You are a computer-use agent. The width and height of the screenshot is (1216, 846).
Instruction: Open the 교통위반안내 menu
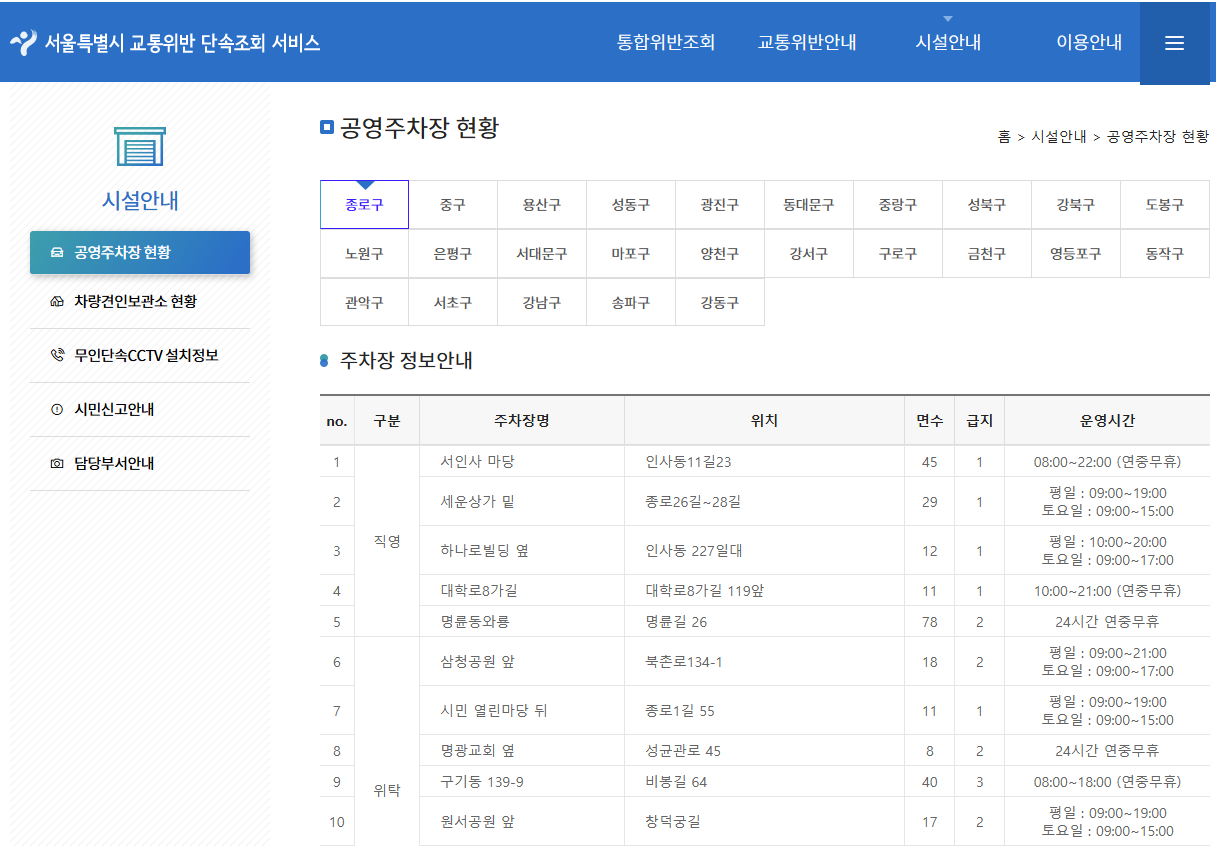tap(807, 43)
